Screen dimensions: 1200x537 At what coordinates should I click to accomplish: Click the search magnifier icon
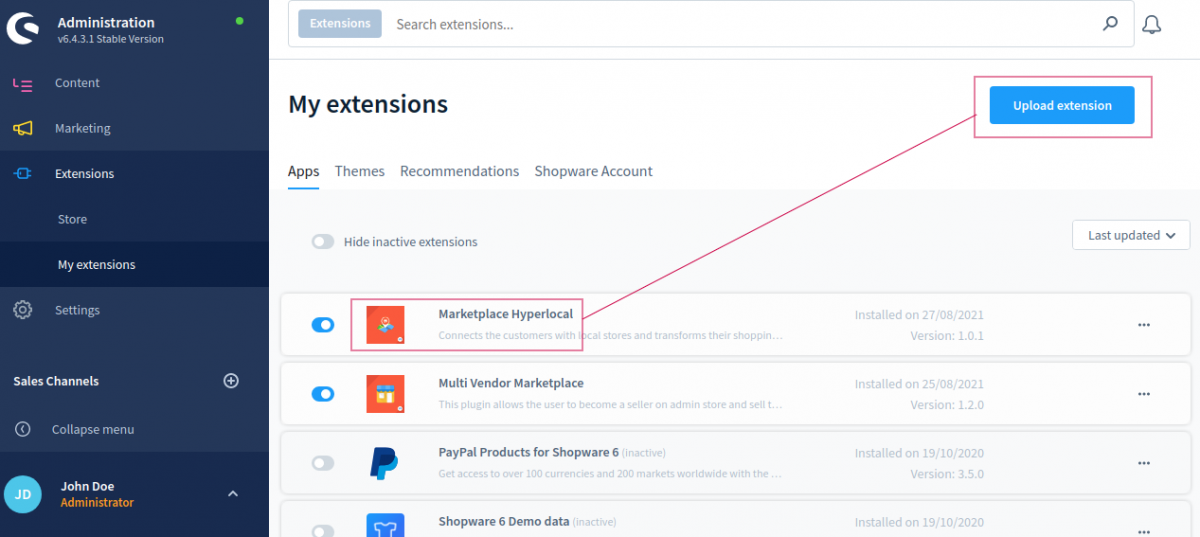pos(1110,24)
